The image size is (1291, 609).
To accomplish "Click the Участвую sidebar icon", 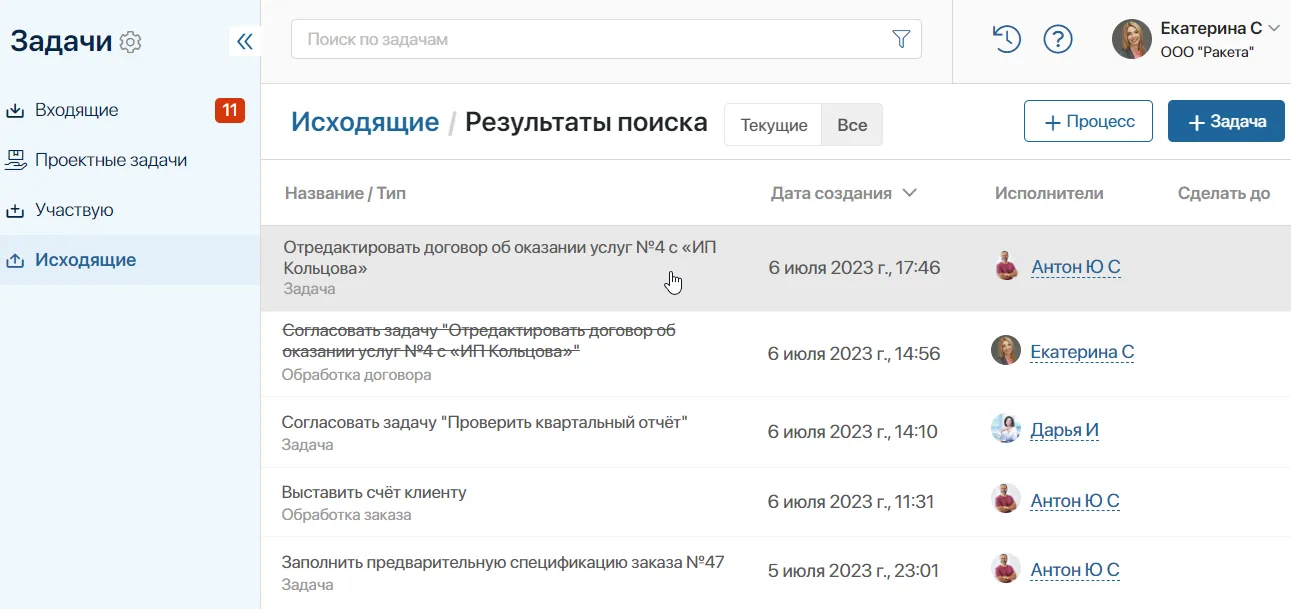I will click(15, 211).
